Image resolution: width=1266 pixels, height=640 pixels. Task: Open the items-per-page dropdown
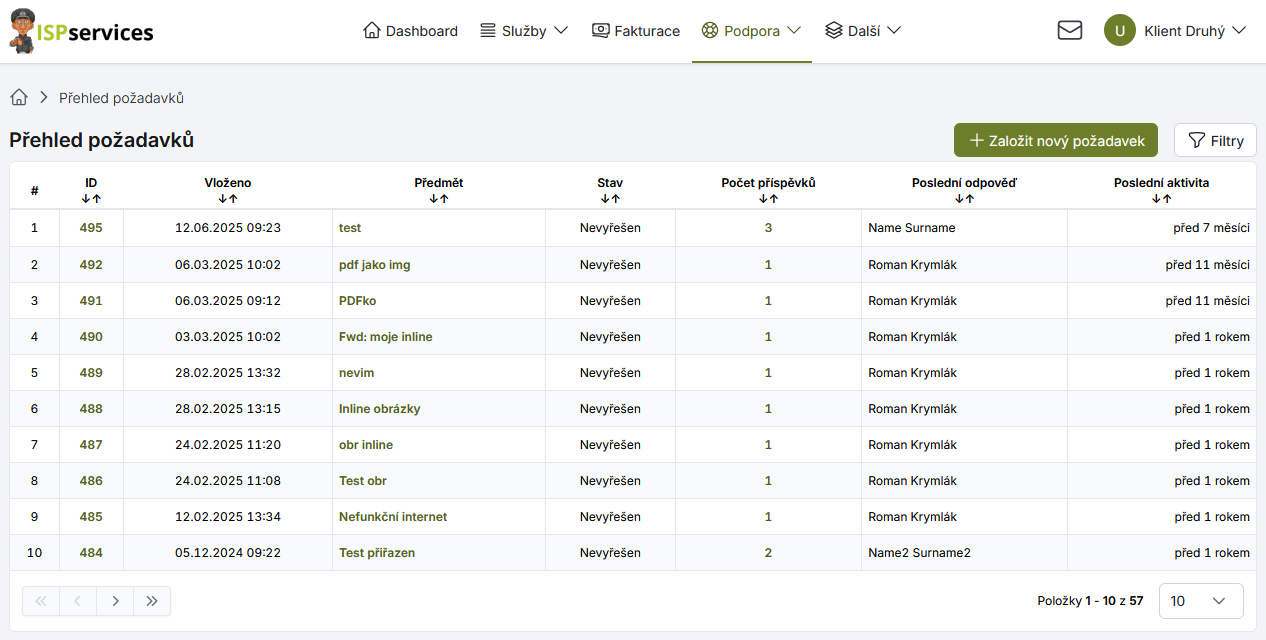click(1200, 601)
